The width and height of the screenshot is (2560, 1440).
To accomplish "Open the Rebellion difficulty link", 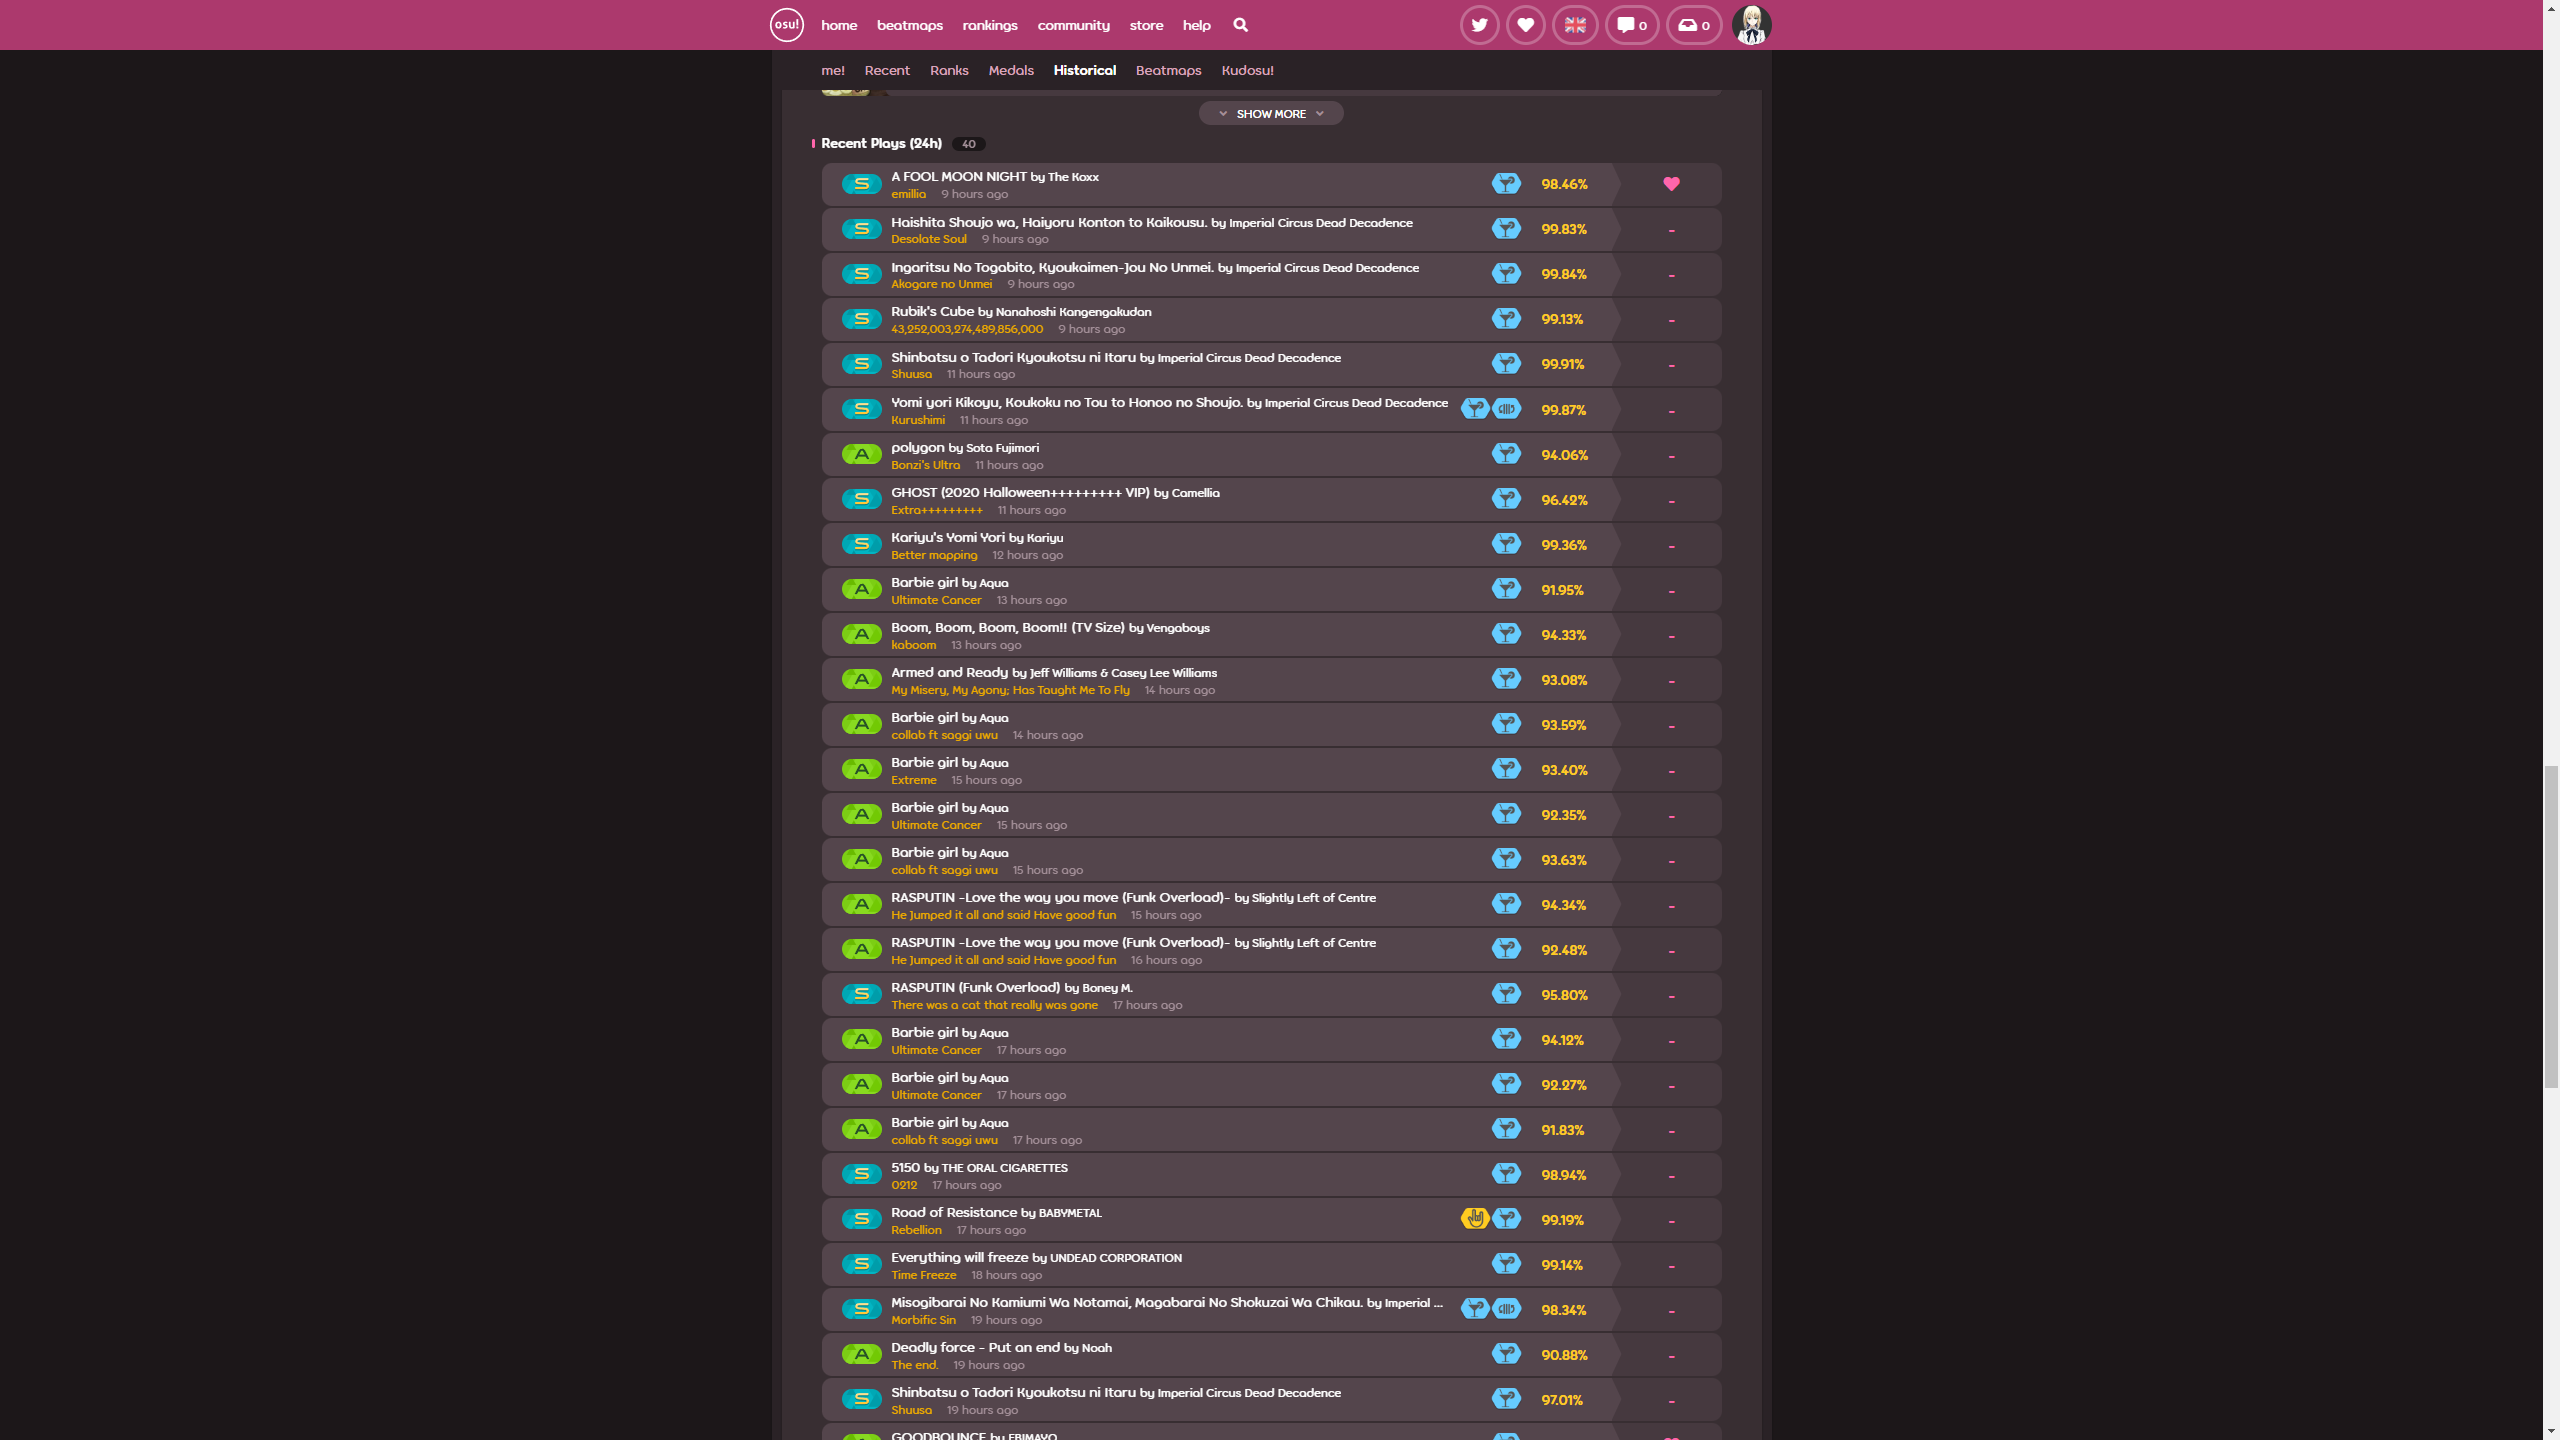I will 916,1230.
